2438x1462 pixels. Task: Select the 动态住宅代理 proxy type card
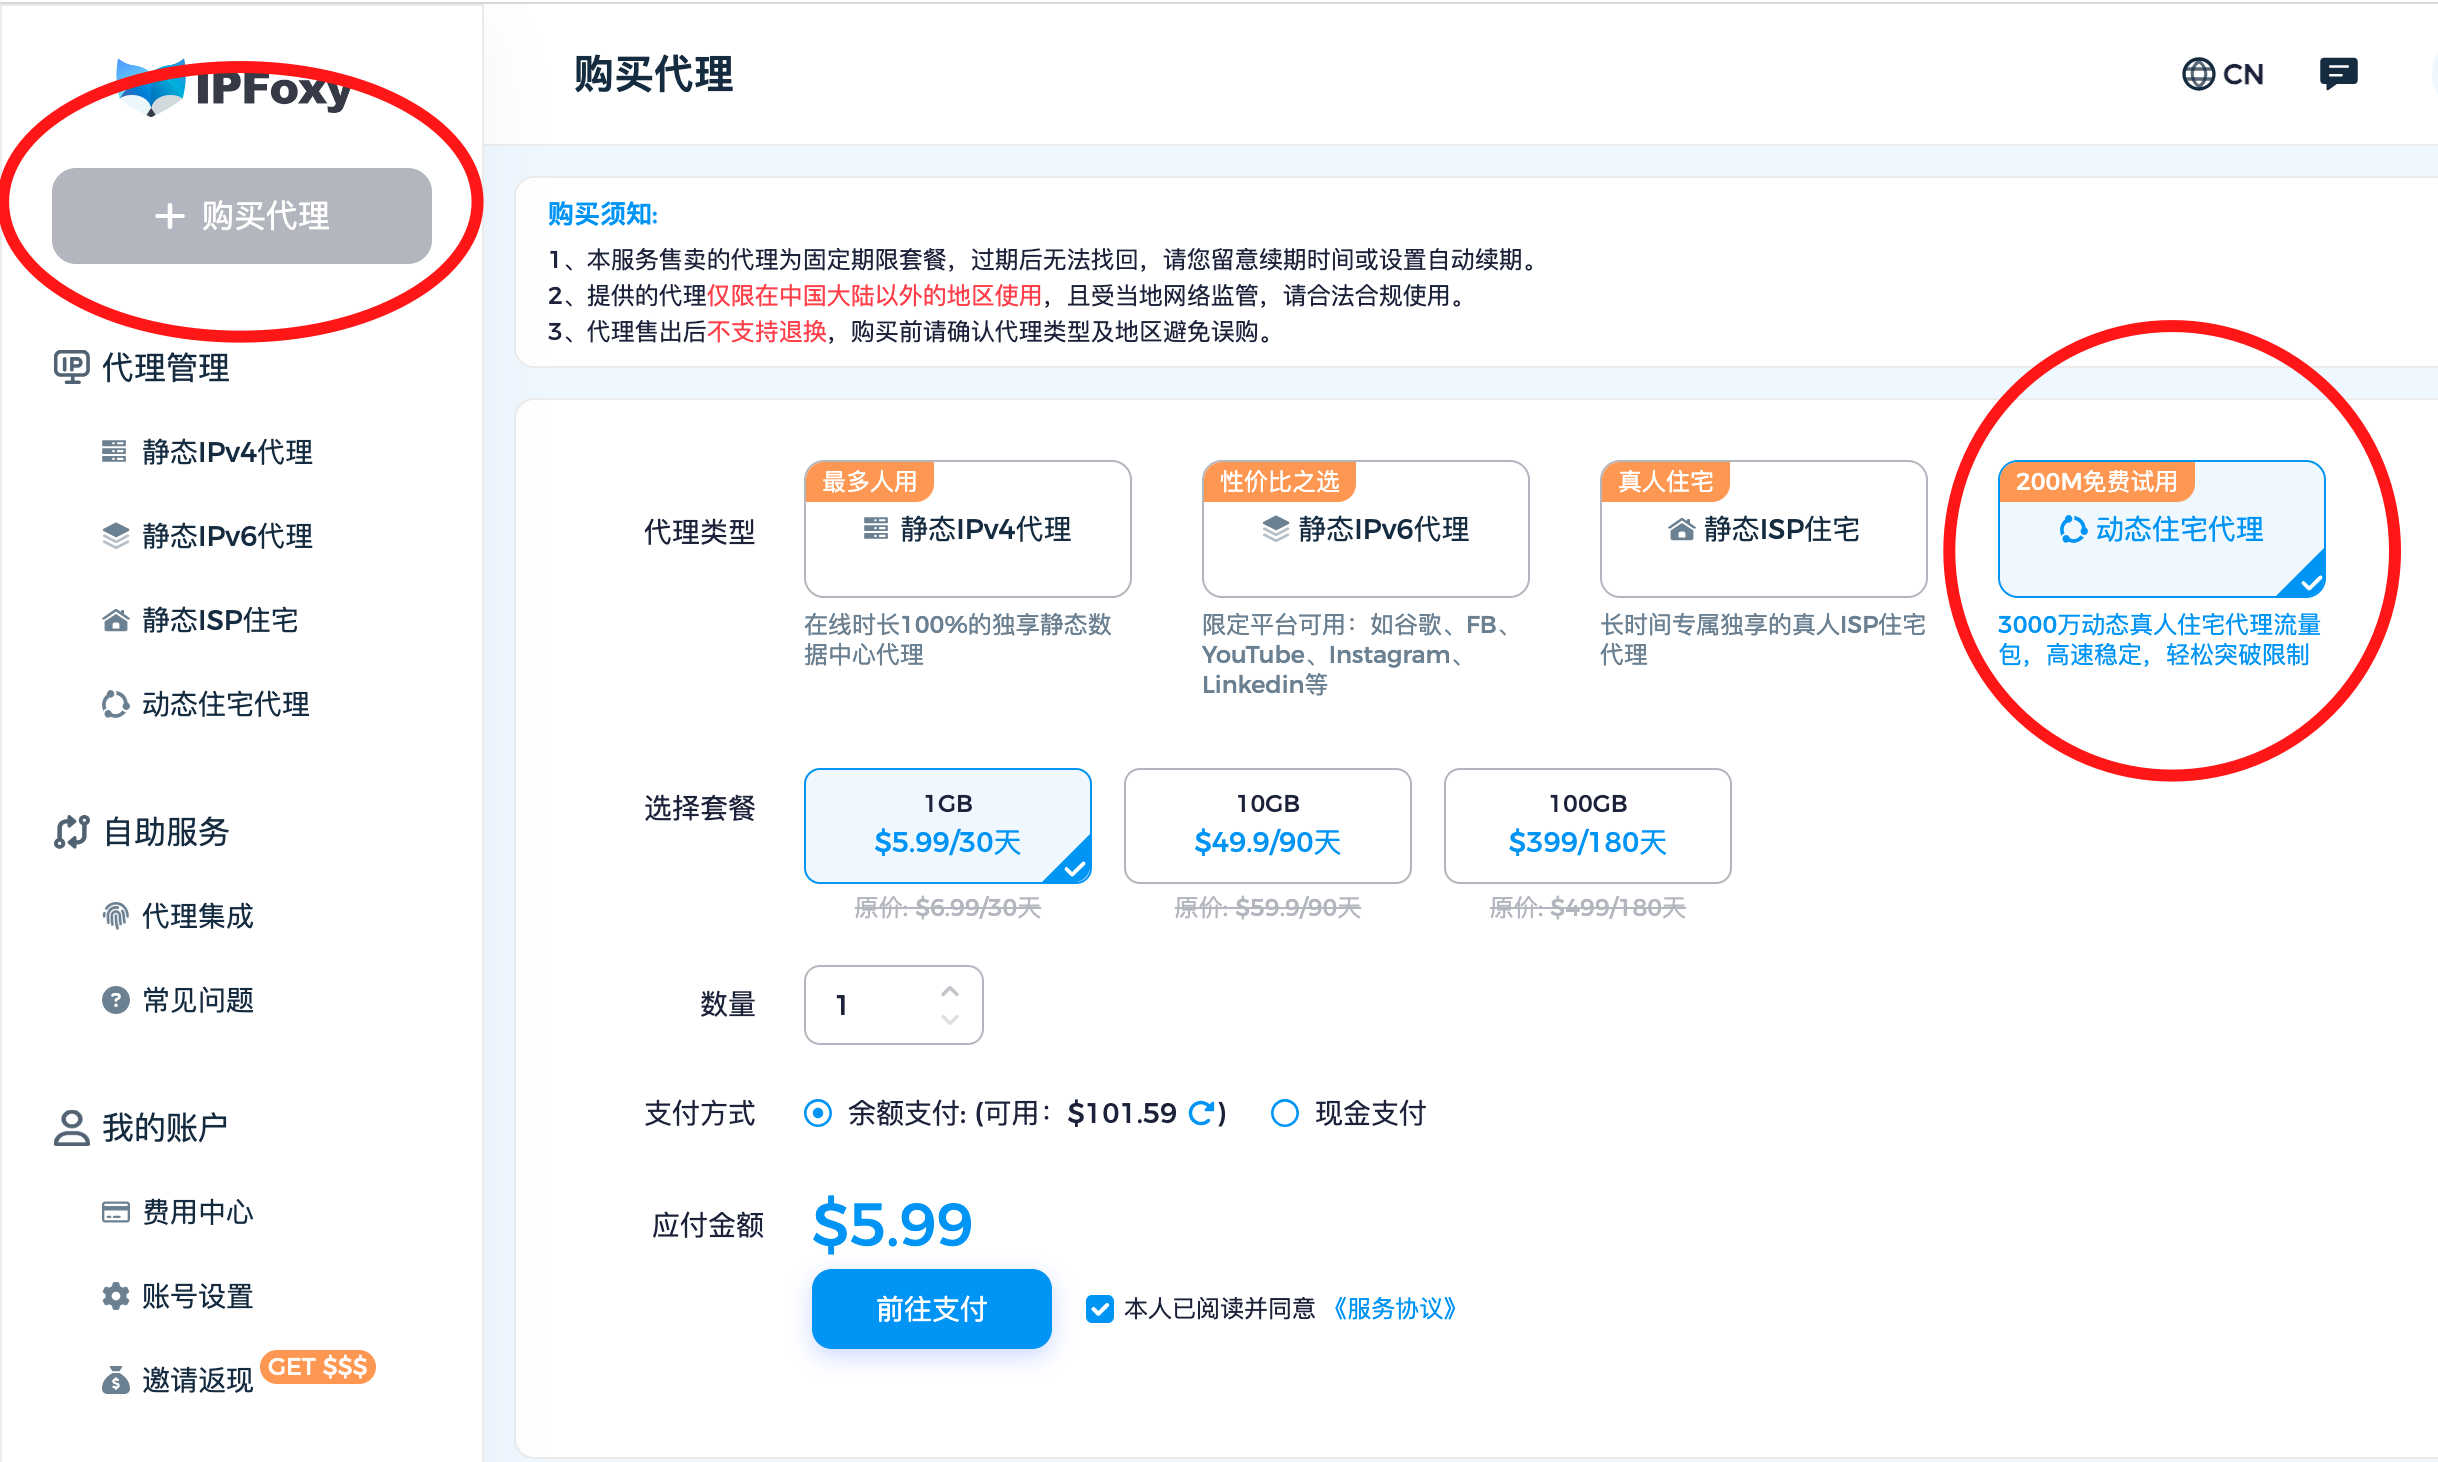(x=2161, y=529)
